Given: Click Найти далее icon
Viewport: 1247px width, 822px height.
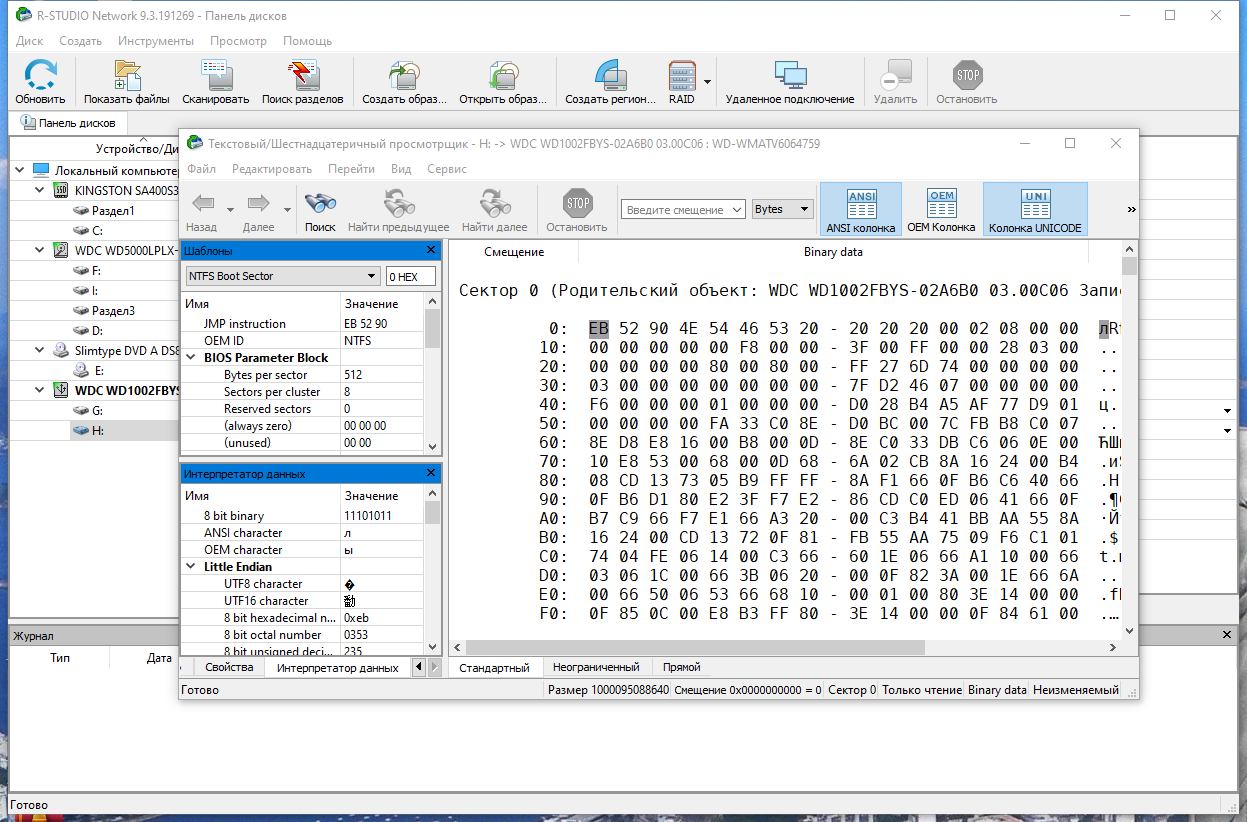Looking at the screenshot, I should 494,204.
